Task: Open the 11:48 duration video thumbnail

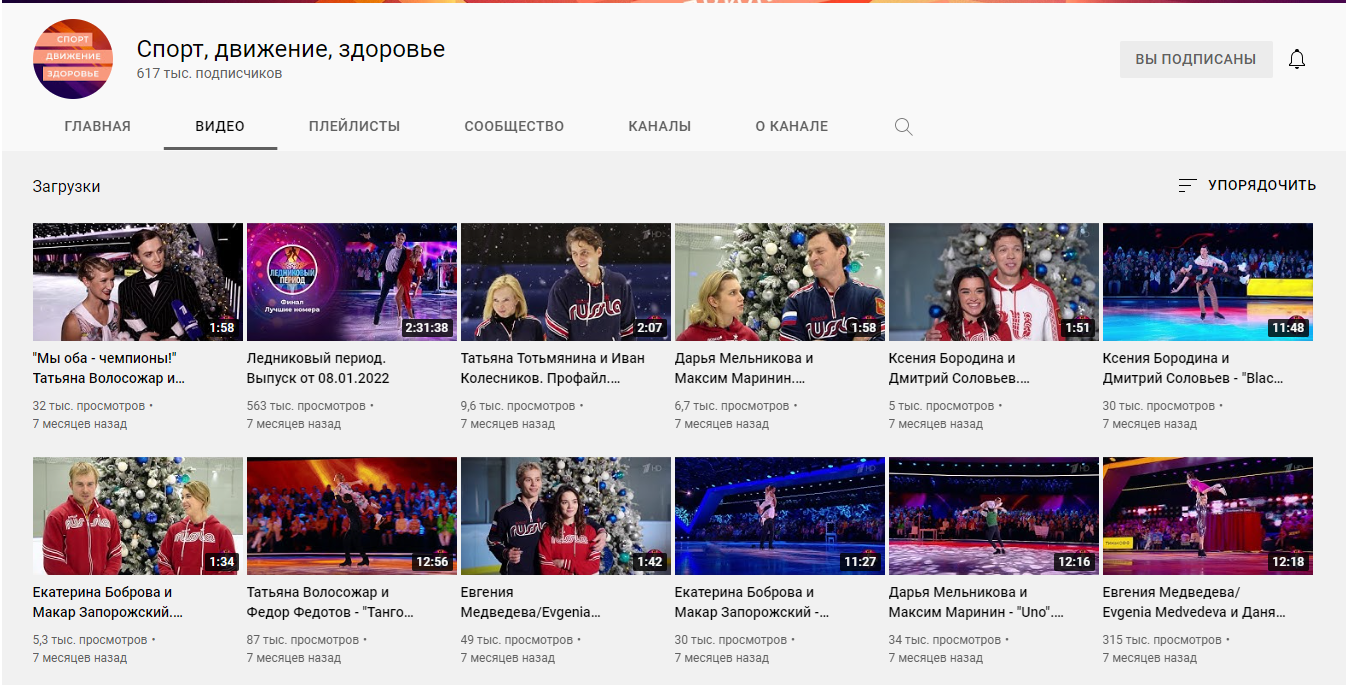Action: (x=1207, y=282)
